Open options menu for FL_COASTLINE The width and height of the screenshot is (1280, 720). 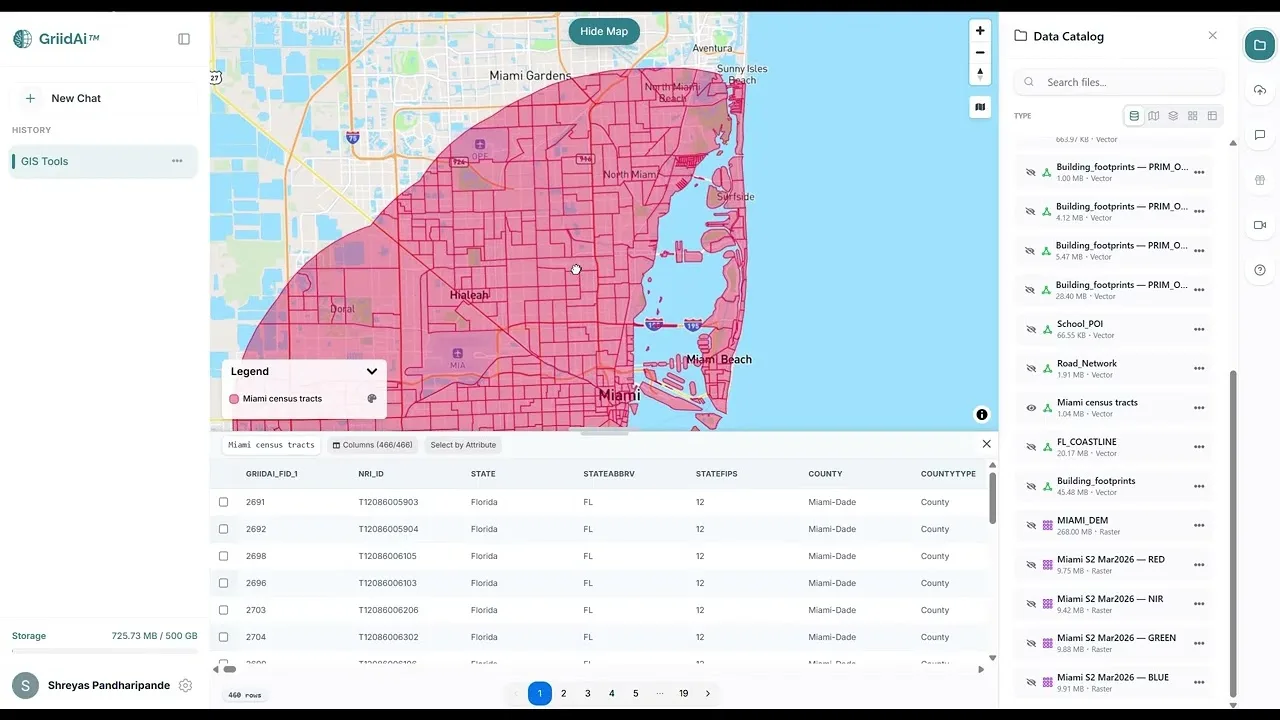(x=1199, y=447)
